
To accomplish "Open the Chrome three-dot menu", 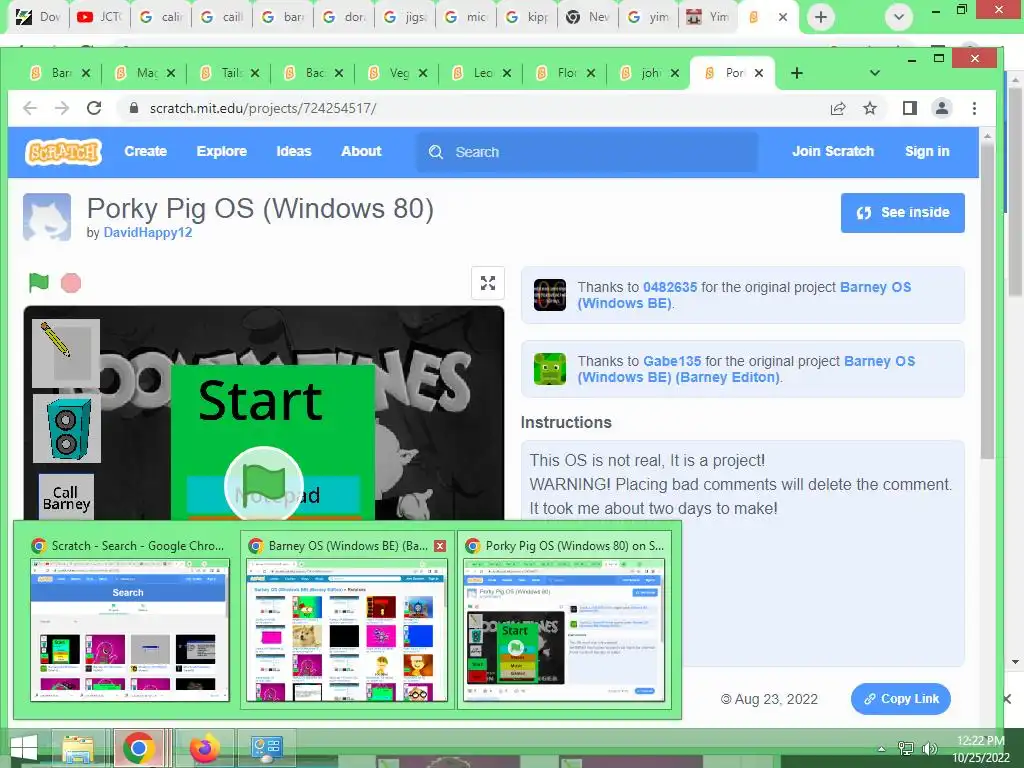I will (x=974, y=108).
